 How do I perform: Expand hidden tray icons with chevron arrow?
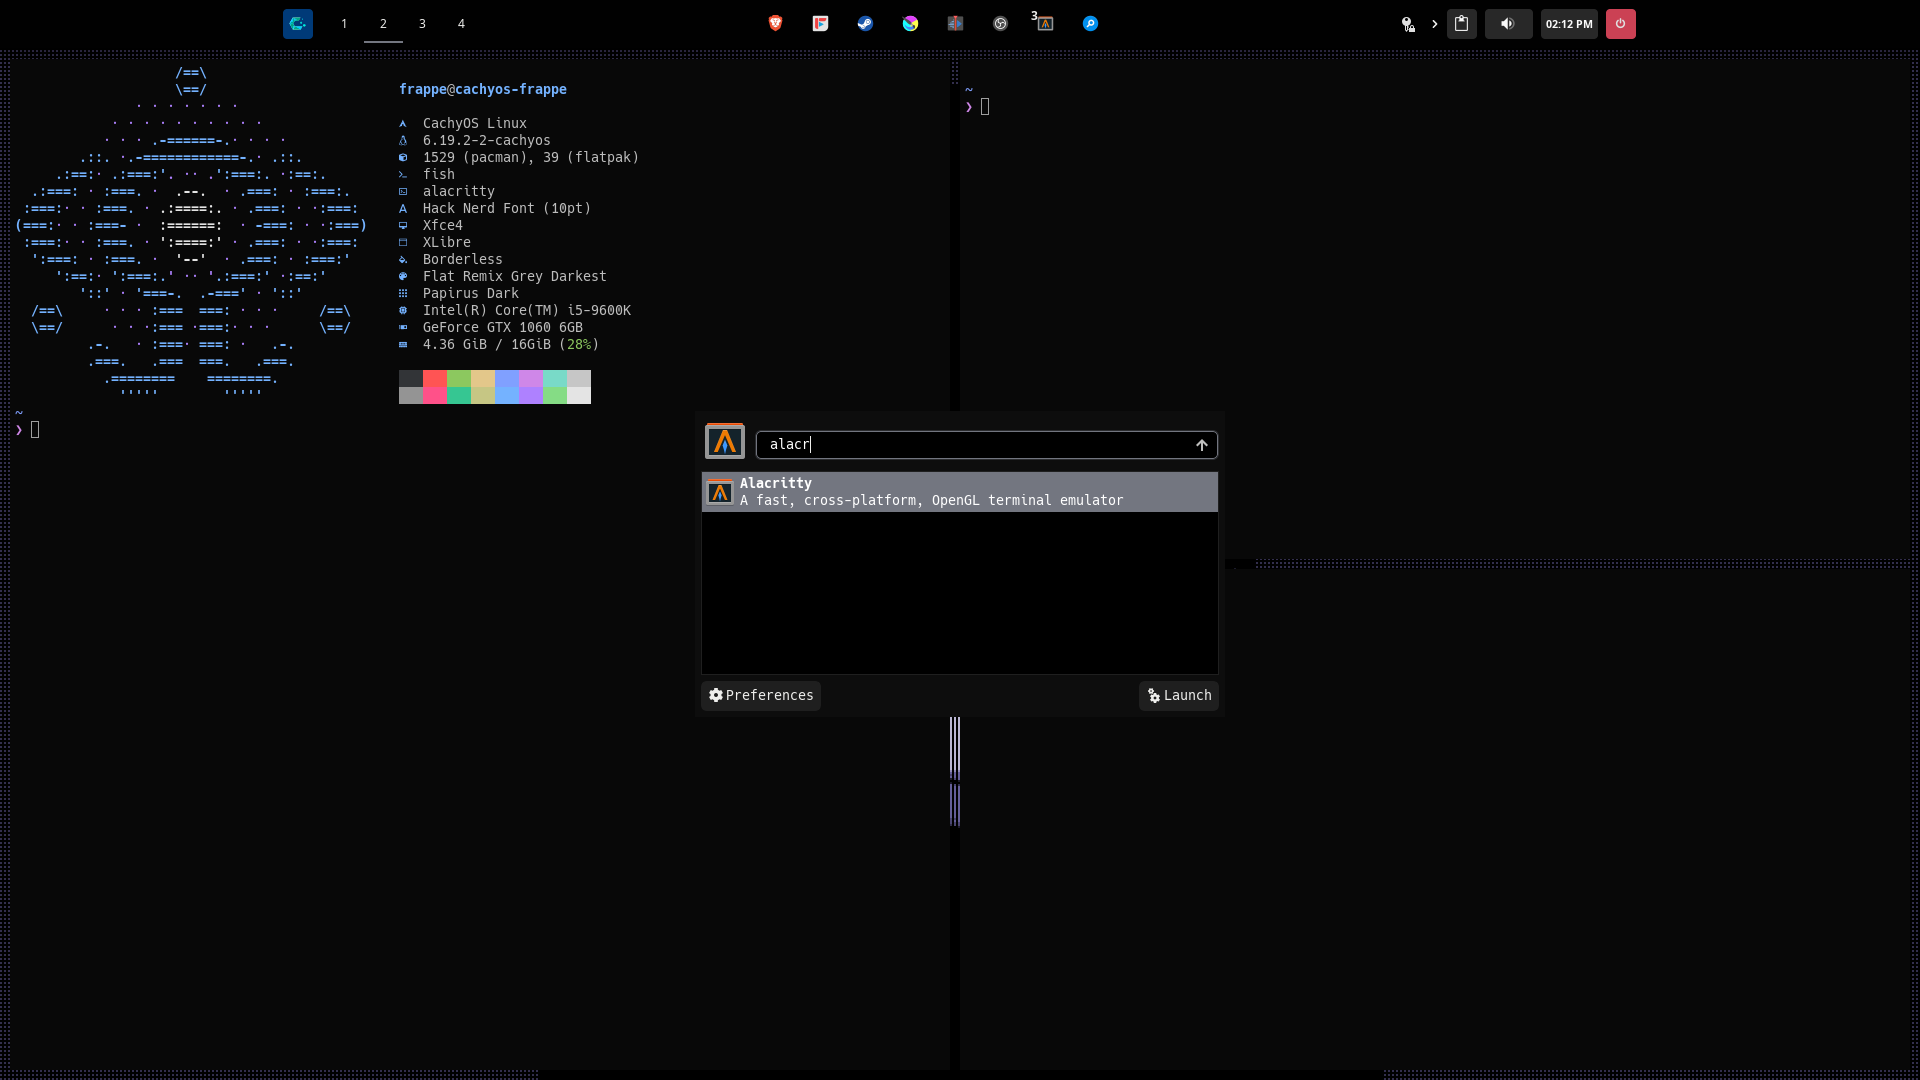click(x=1434, y=23)
